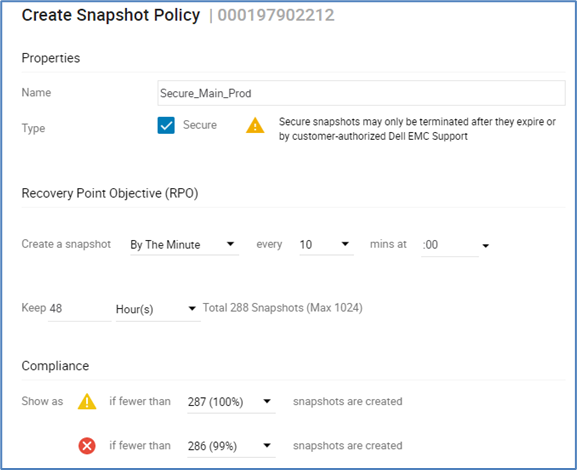Image resolution: width=577 pixels, height=470 pixels.
Task: Uncheck the Secure type checkbox
Action: (x=166, y=125)
